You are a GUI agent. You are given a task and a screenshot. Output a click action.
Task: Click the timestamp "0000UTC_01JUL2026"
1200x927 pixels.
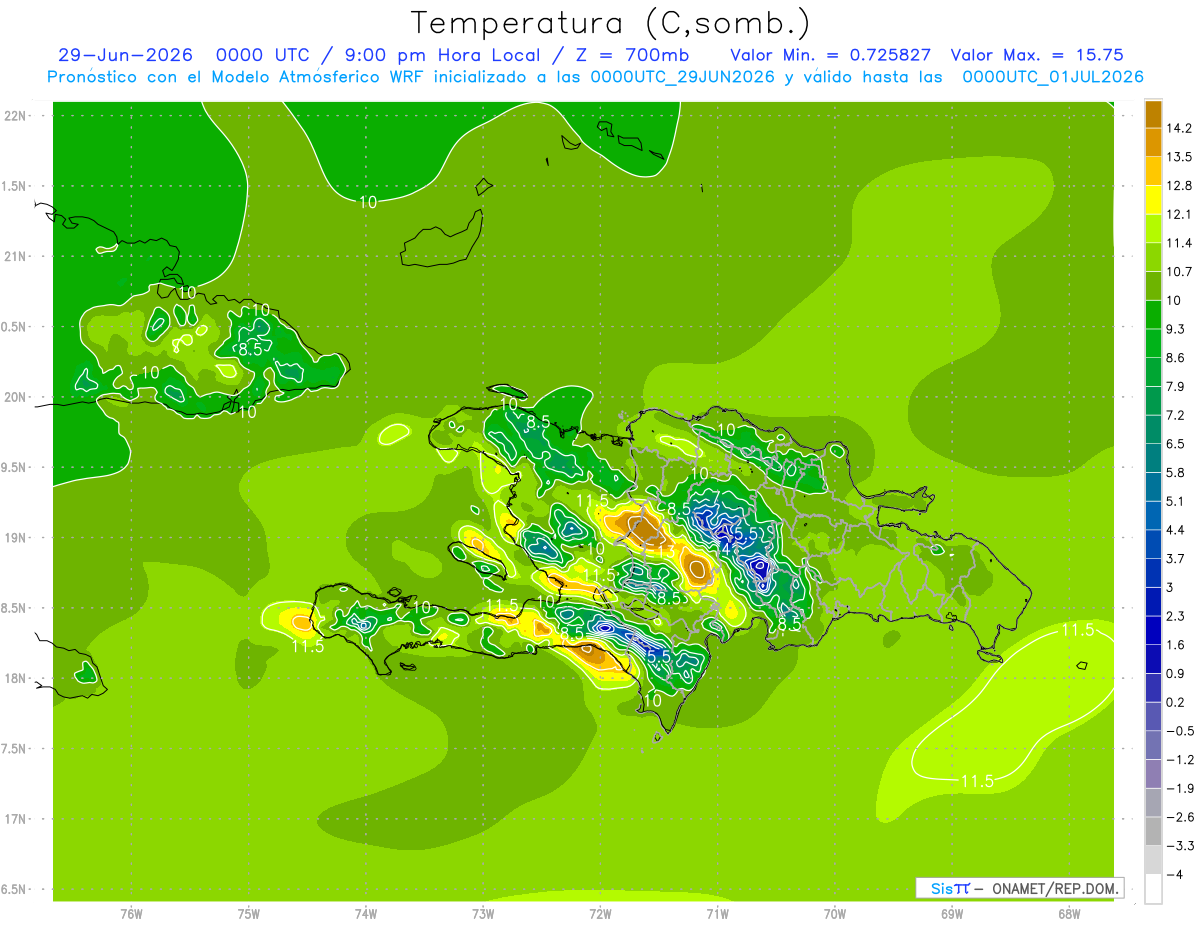click(1053, 77)
